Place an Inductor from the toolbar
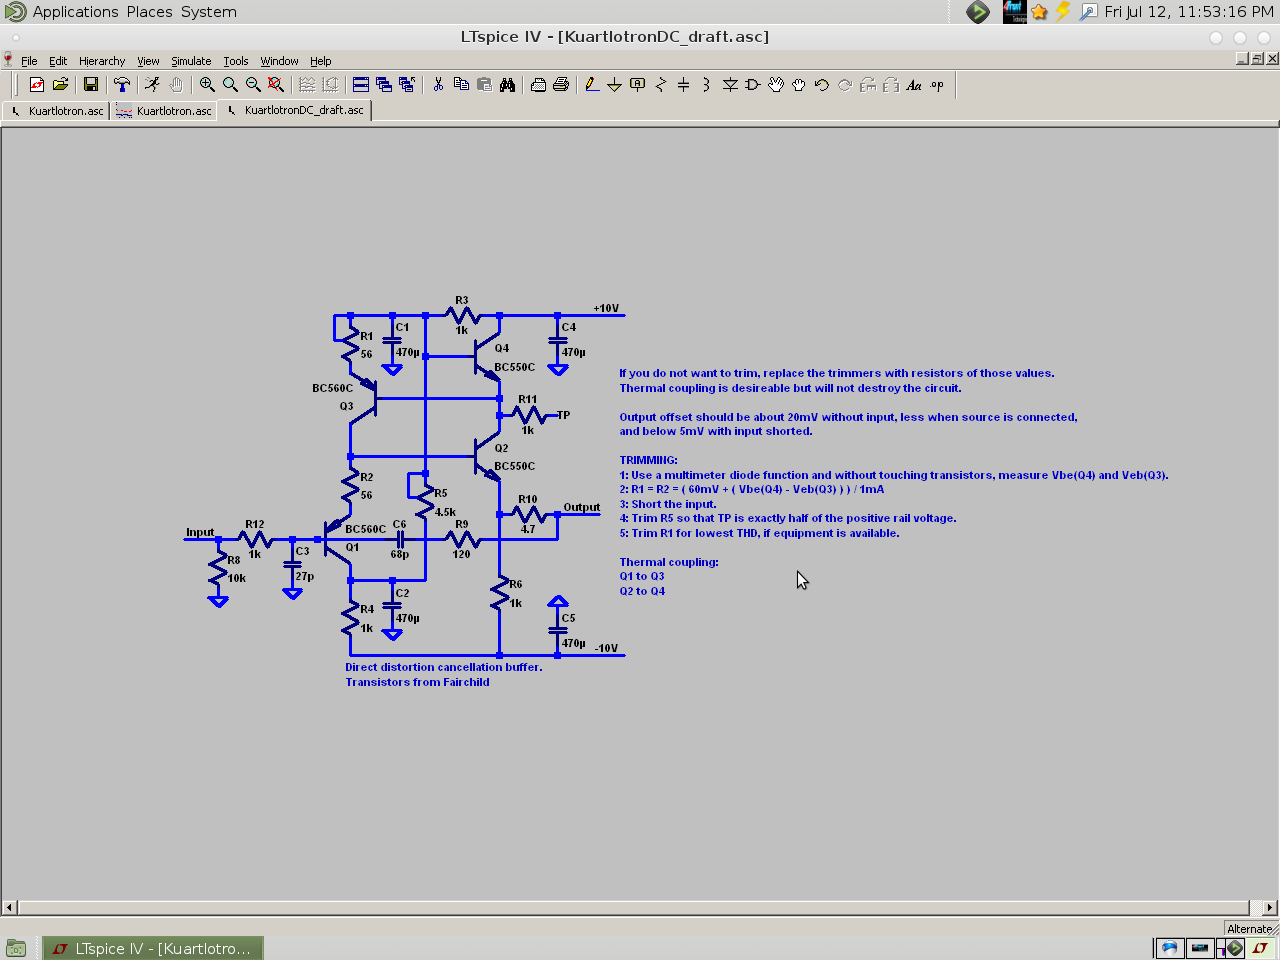Image resolution: width=1280 pixels, height=960 pixels. 707,85
